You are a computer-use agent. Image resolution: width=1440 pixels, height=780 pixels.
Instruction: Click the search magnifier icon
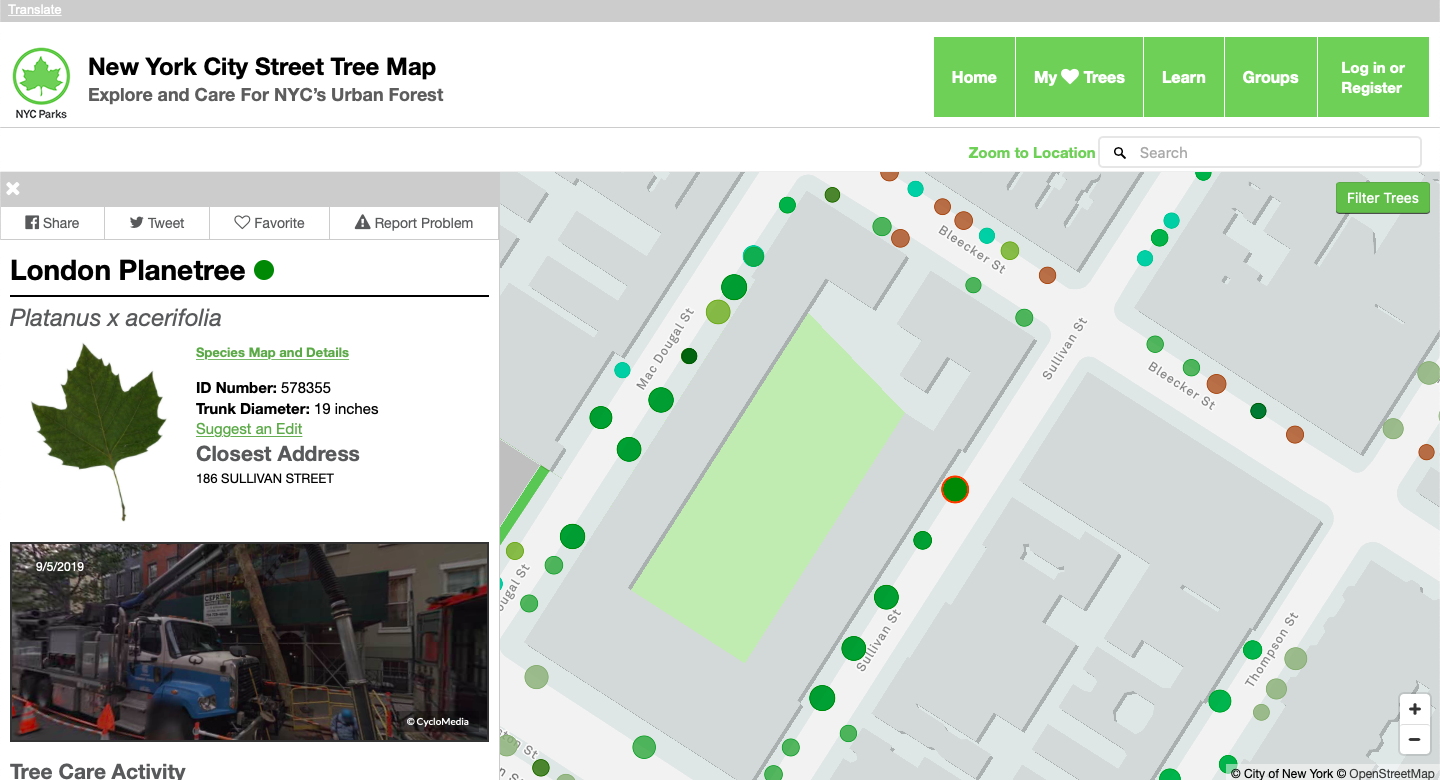[1120, 153]
